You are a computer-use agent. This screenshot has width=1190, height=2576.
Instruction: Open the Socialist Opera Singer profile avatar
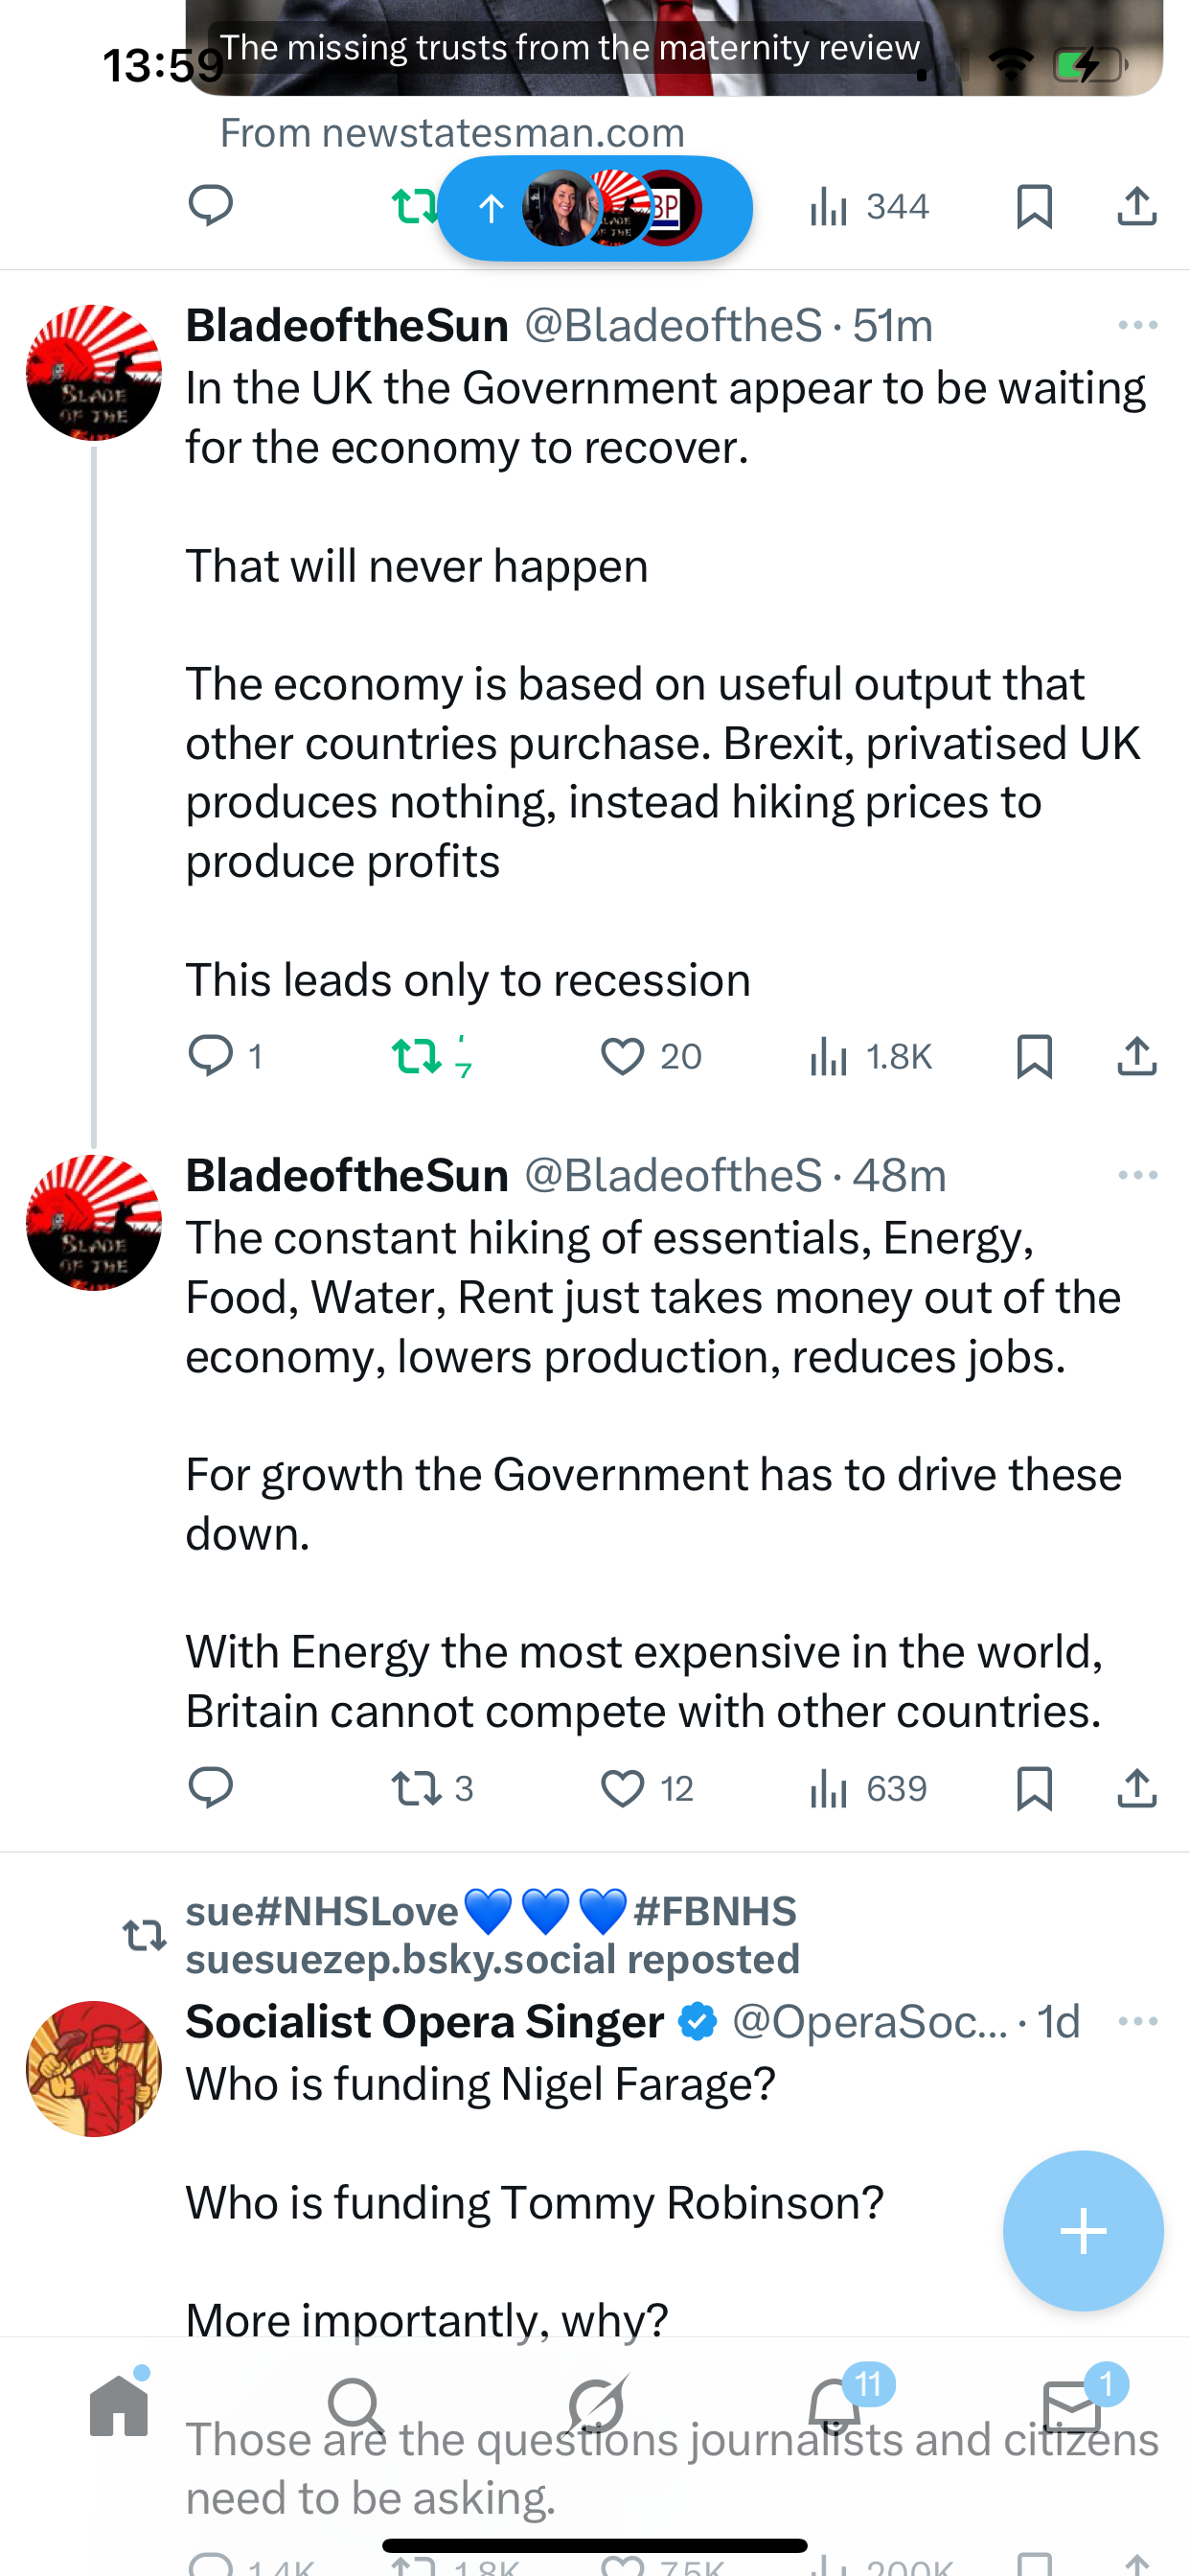[94, 2068]
